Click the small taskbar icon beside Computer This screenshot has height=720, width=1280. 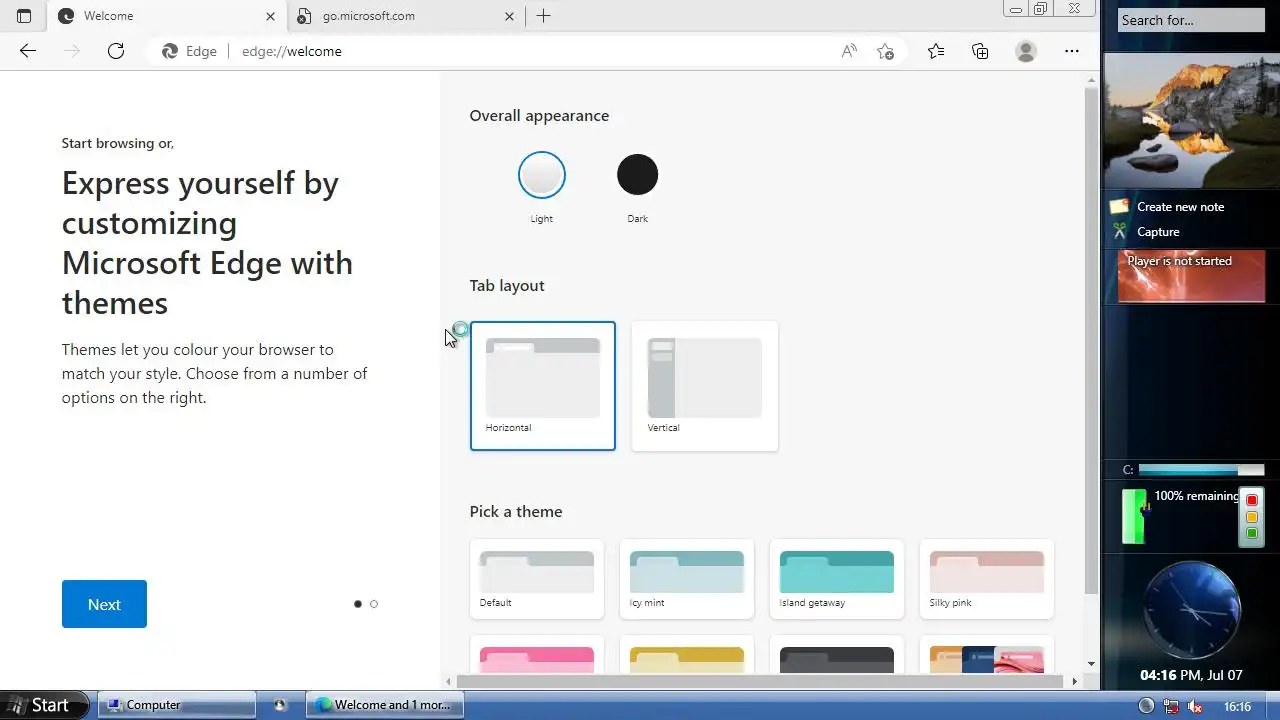pyautogui.click(x=280, y=705)
